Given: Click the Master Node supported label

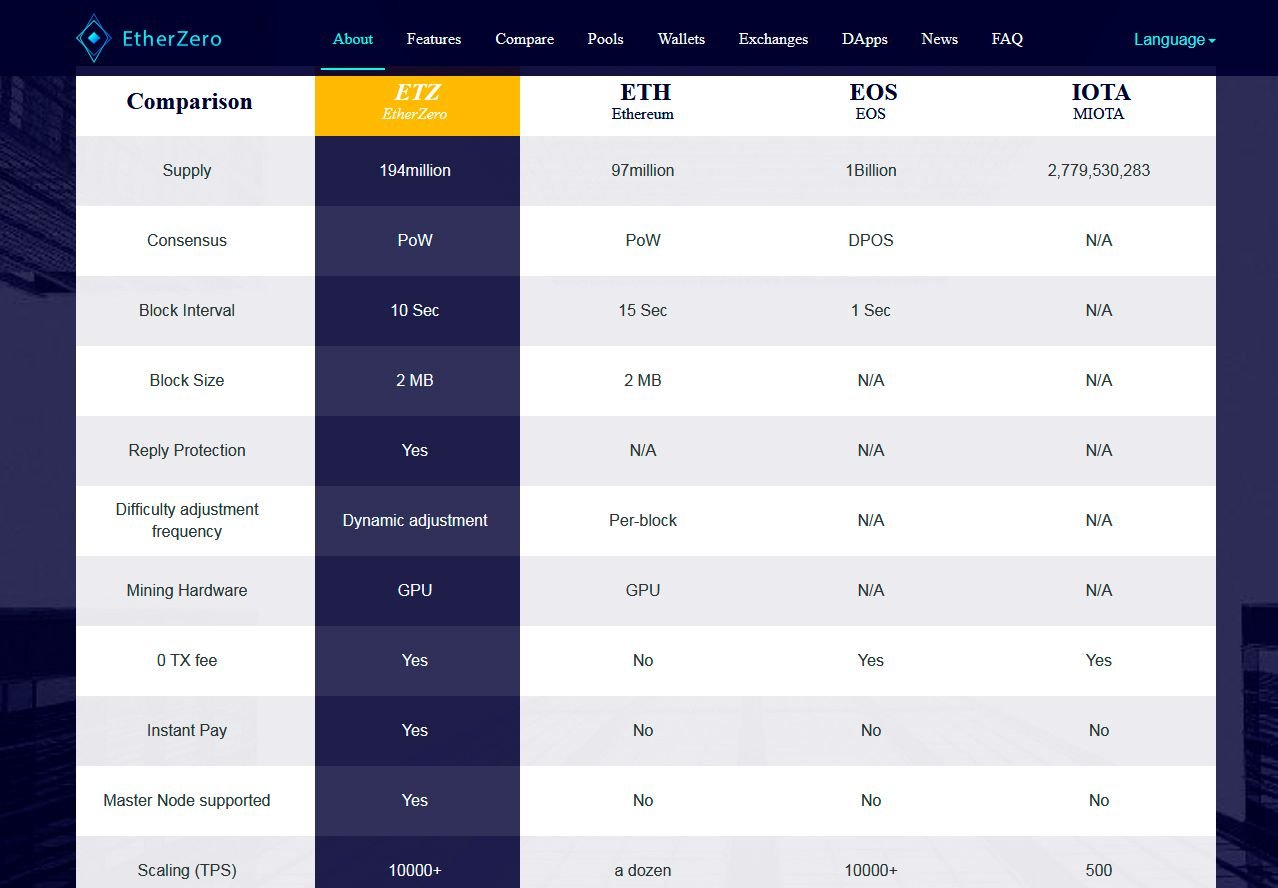Looking at the screenshot, I should (187, 801).
